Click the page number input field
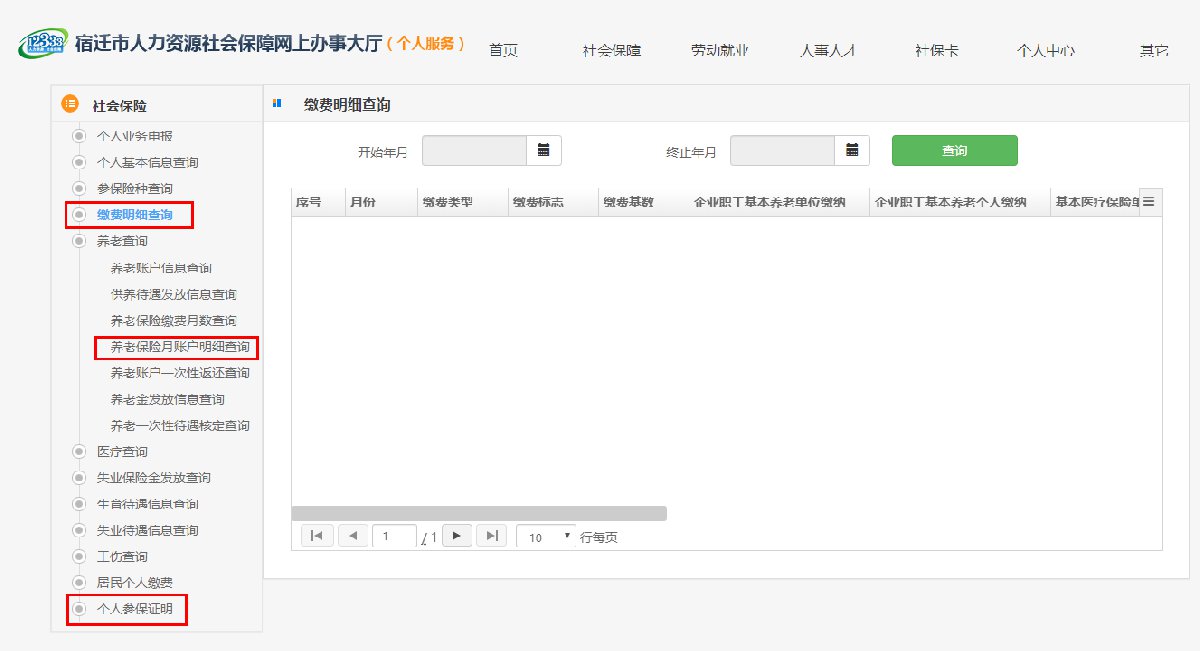 (394, 537)
